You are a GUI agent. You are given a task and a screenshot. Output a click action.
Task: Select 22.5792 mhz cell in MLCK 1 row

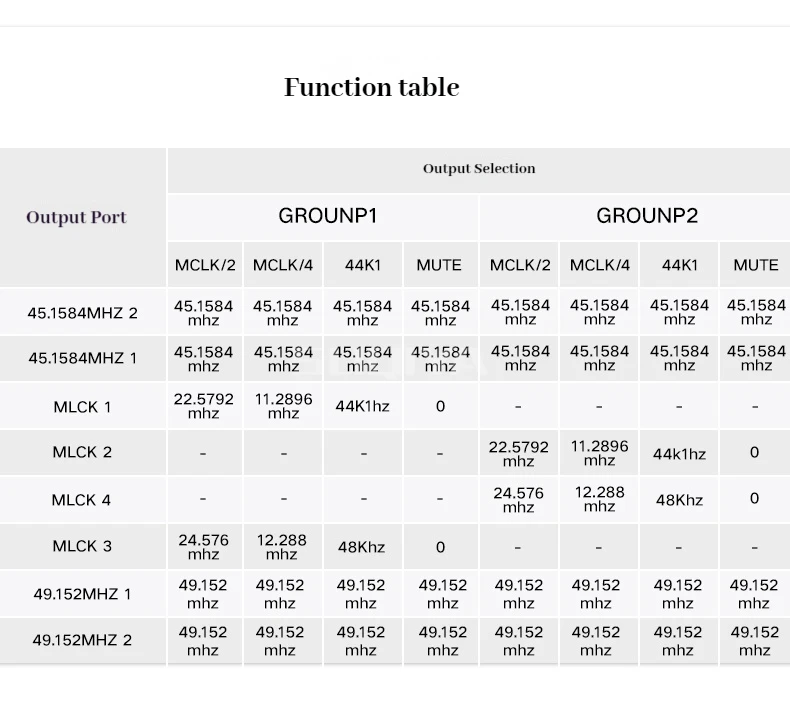click(x=204, y=406)
